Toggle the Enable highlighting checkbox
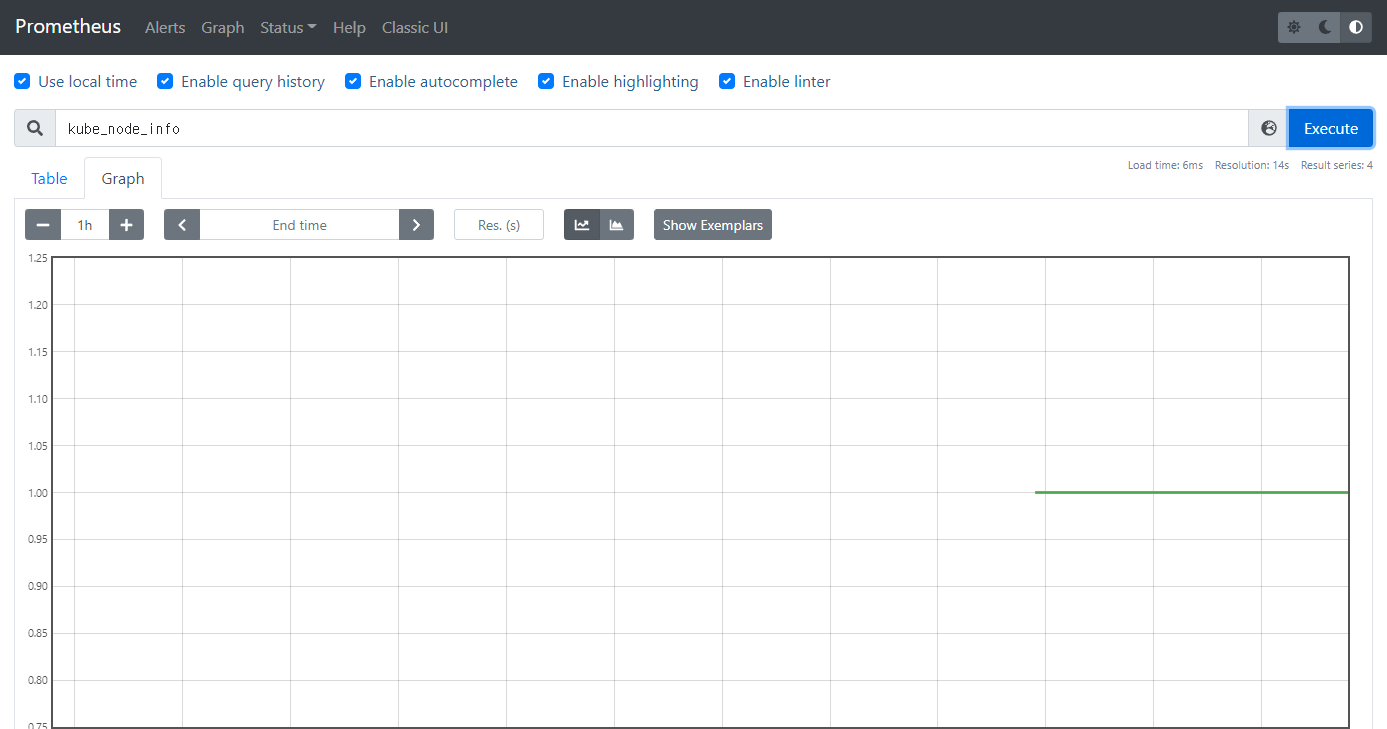This screenshot has width=1387, height=729. [546, 81]
